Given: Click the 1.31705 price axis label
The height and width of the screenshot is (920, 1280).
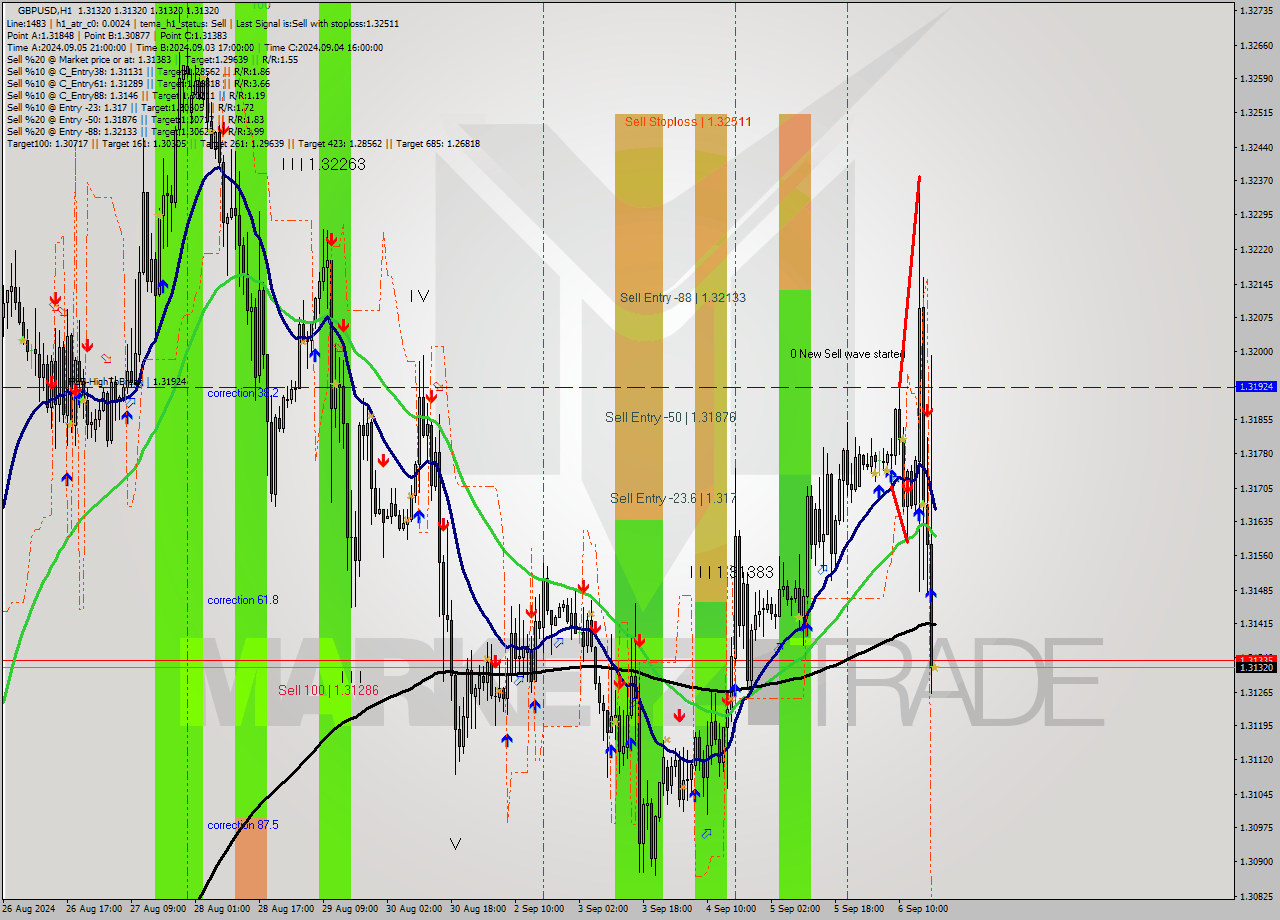Looking at the screenshot, I should pyautogui.click(x=1255, y=488).
